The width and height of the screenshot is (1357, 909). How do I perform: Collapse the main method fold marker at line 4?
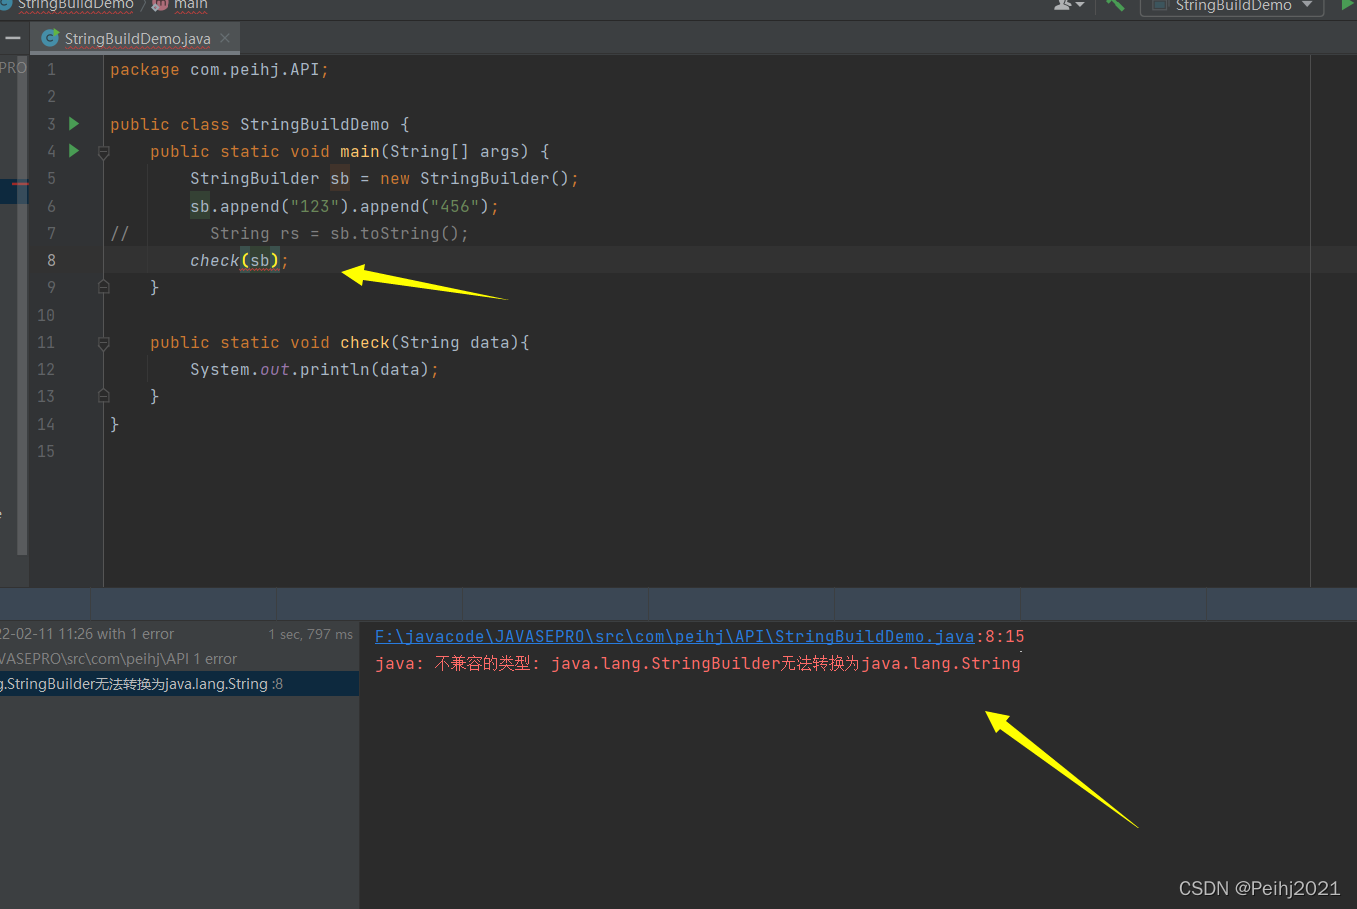click(104, 152)
